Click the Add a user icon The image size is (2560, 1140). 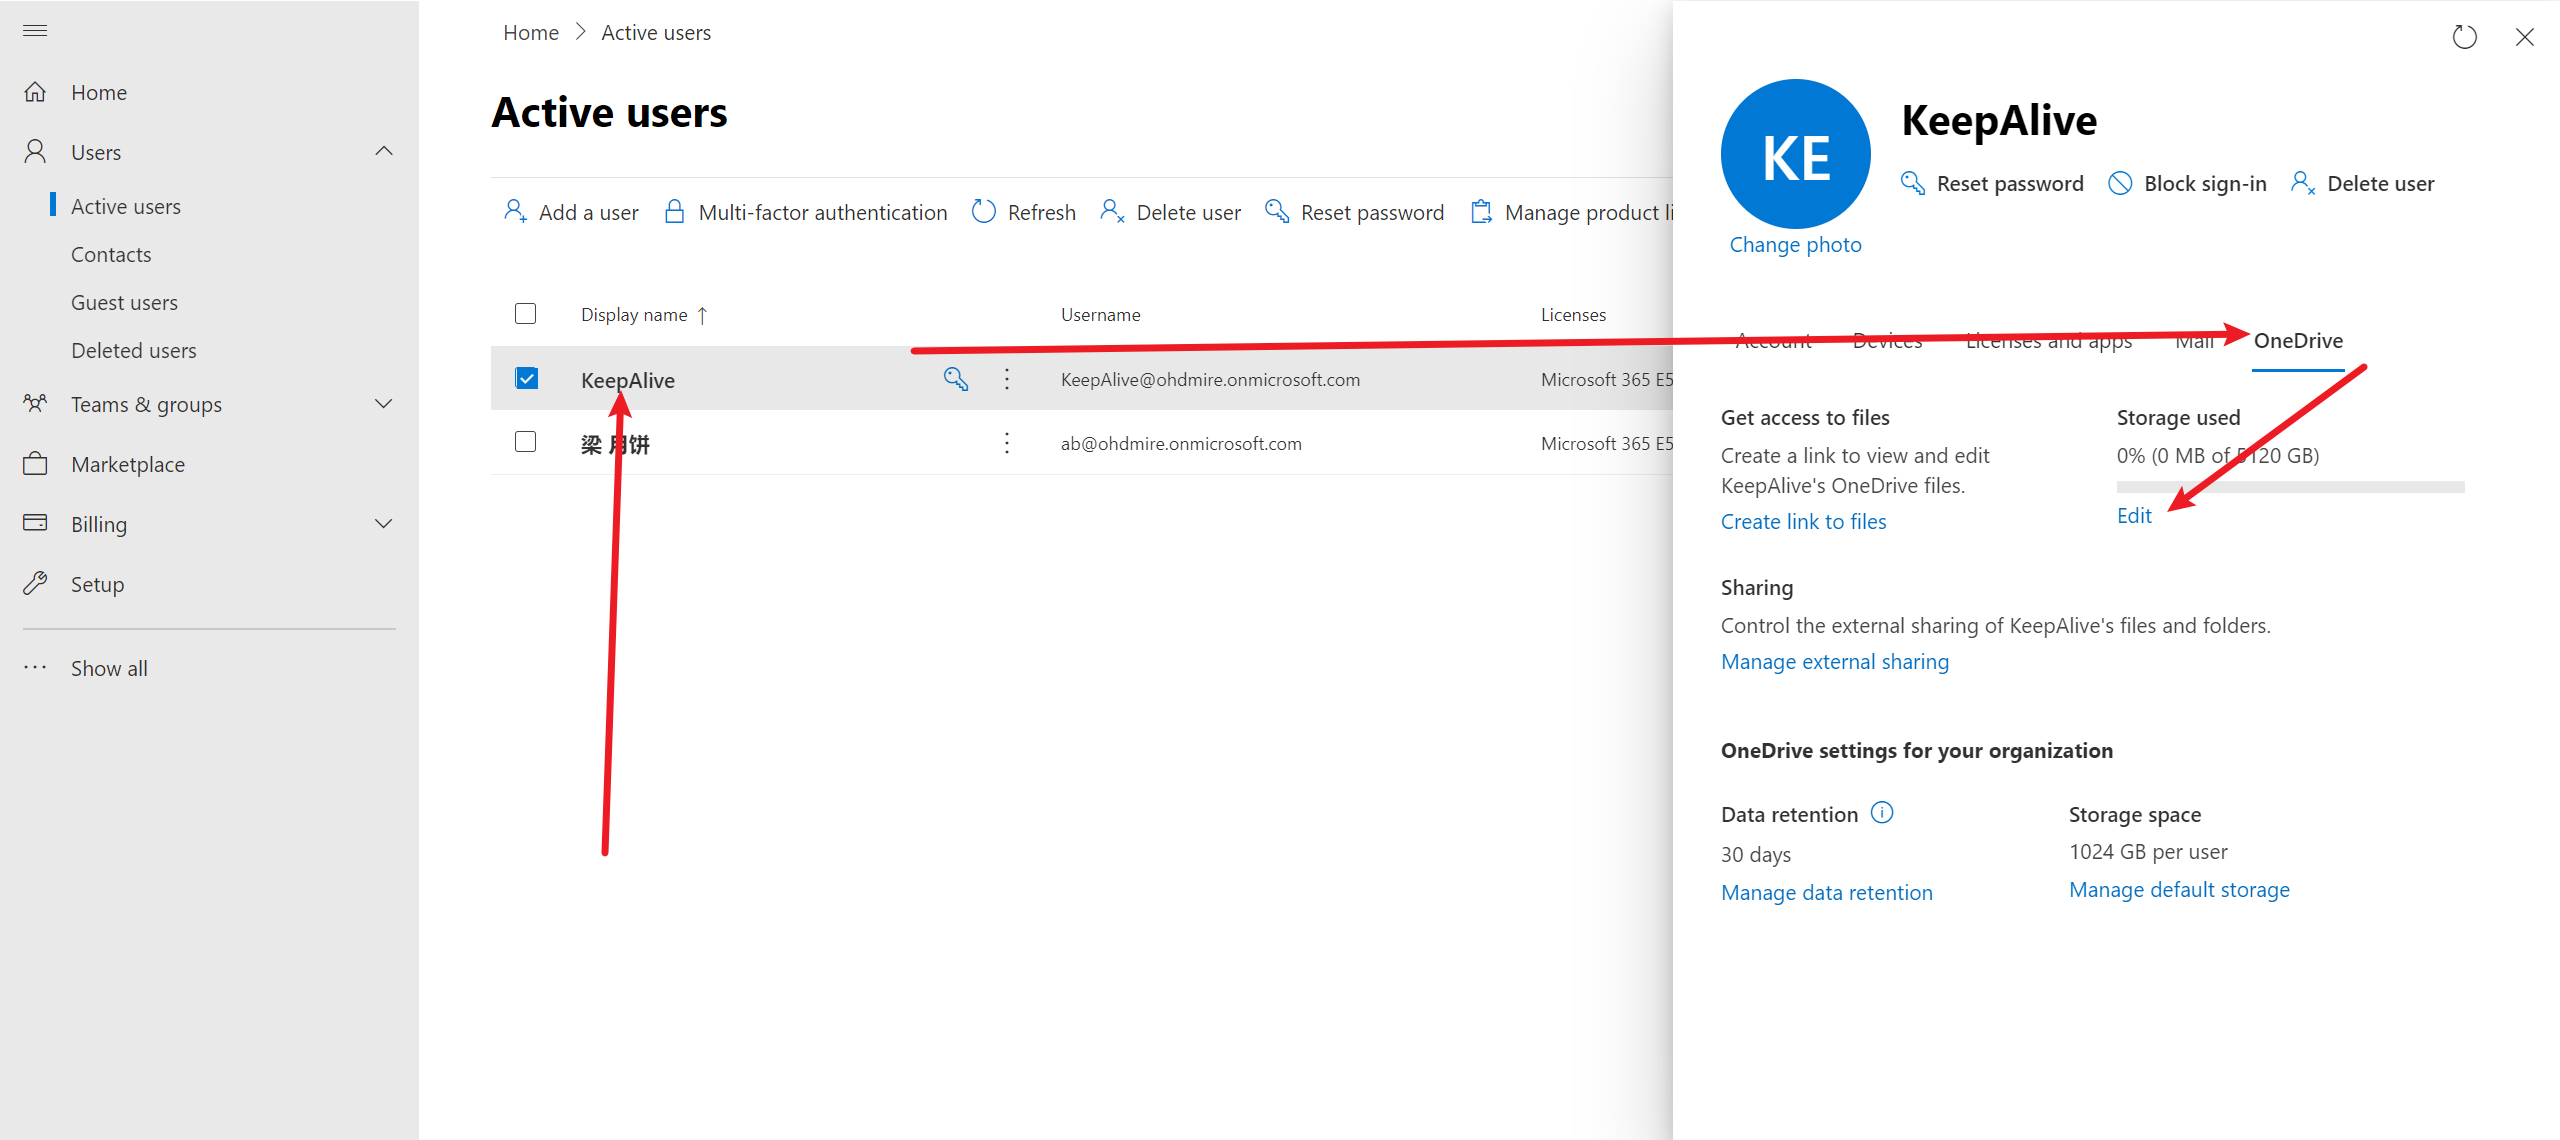[516, 211]
